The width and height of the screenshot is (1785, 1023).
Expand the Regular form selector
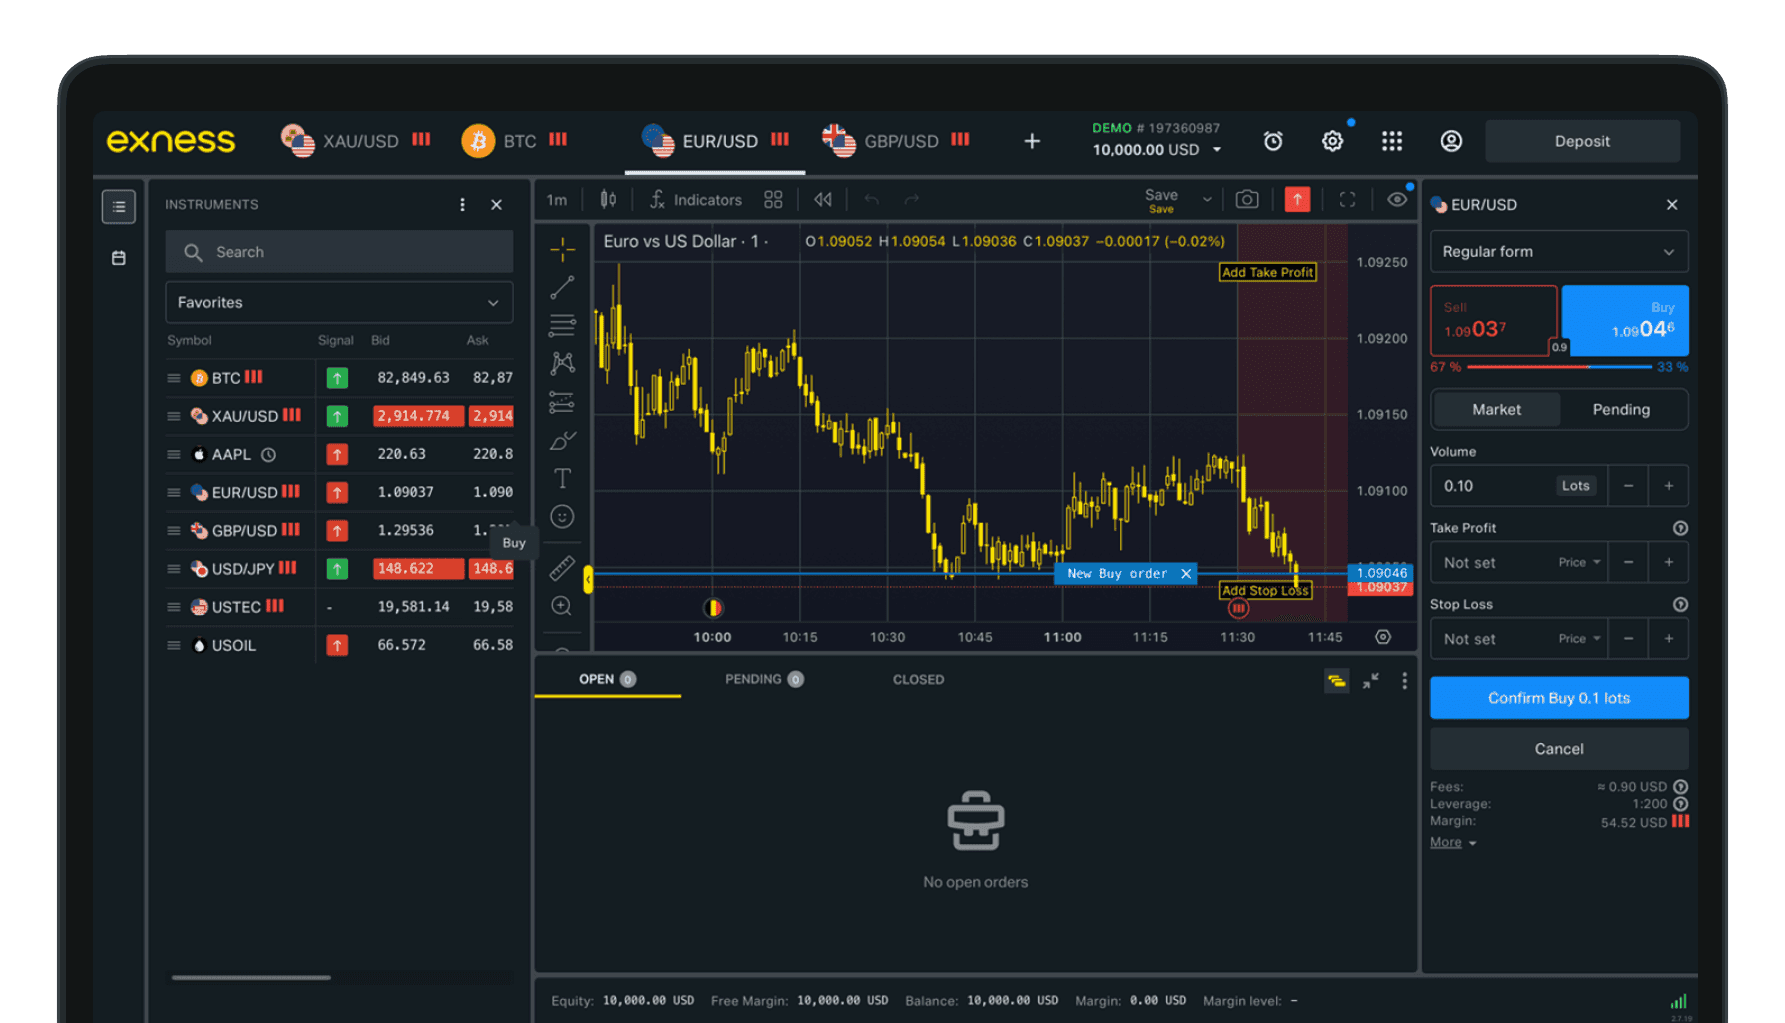coord(1558,251)
